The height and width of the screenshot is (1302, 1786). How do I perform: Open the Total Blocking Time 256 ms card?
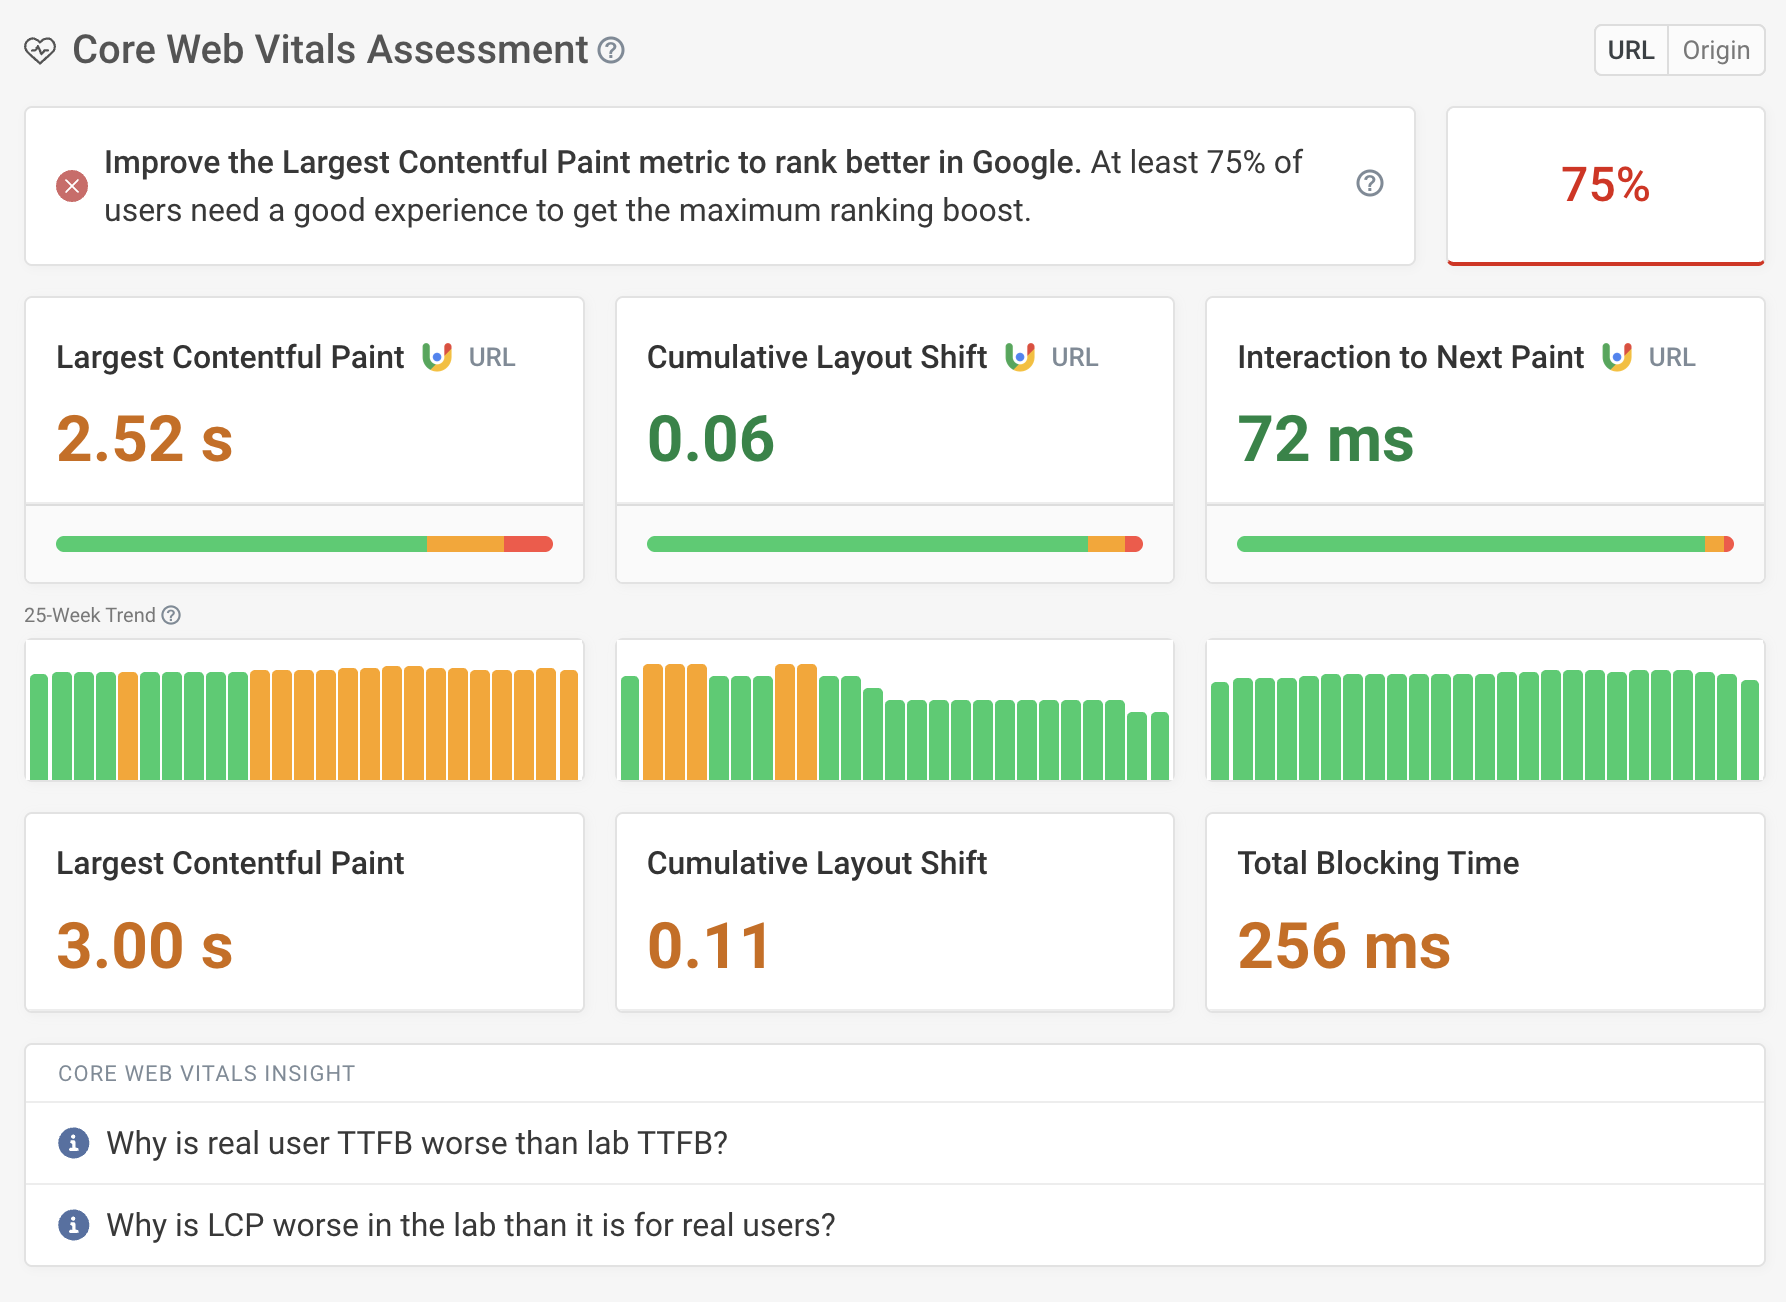click(x=1484, y=912)
